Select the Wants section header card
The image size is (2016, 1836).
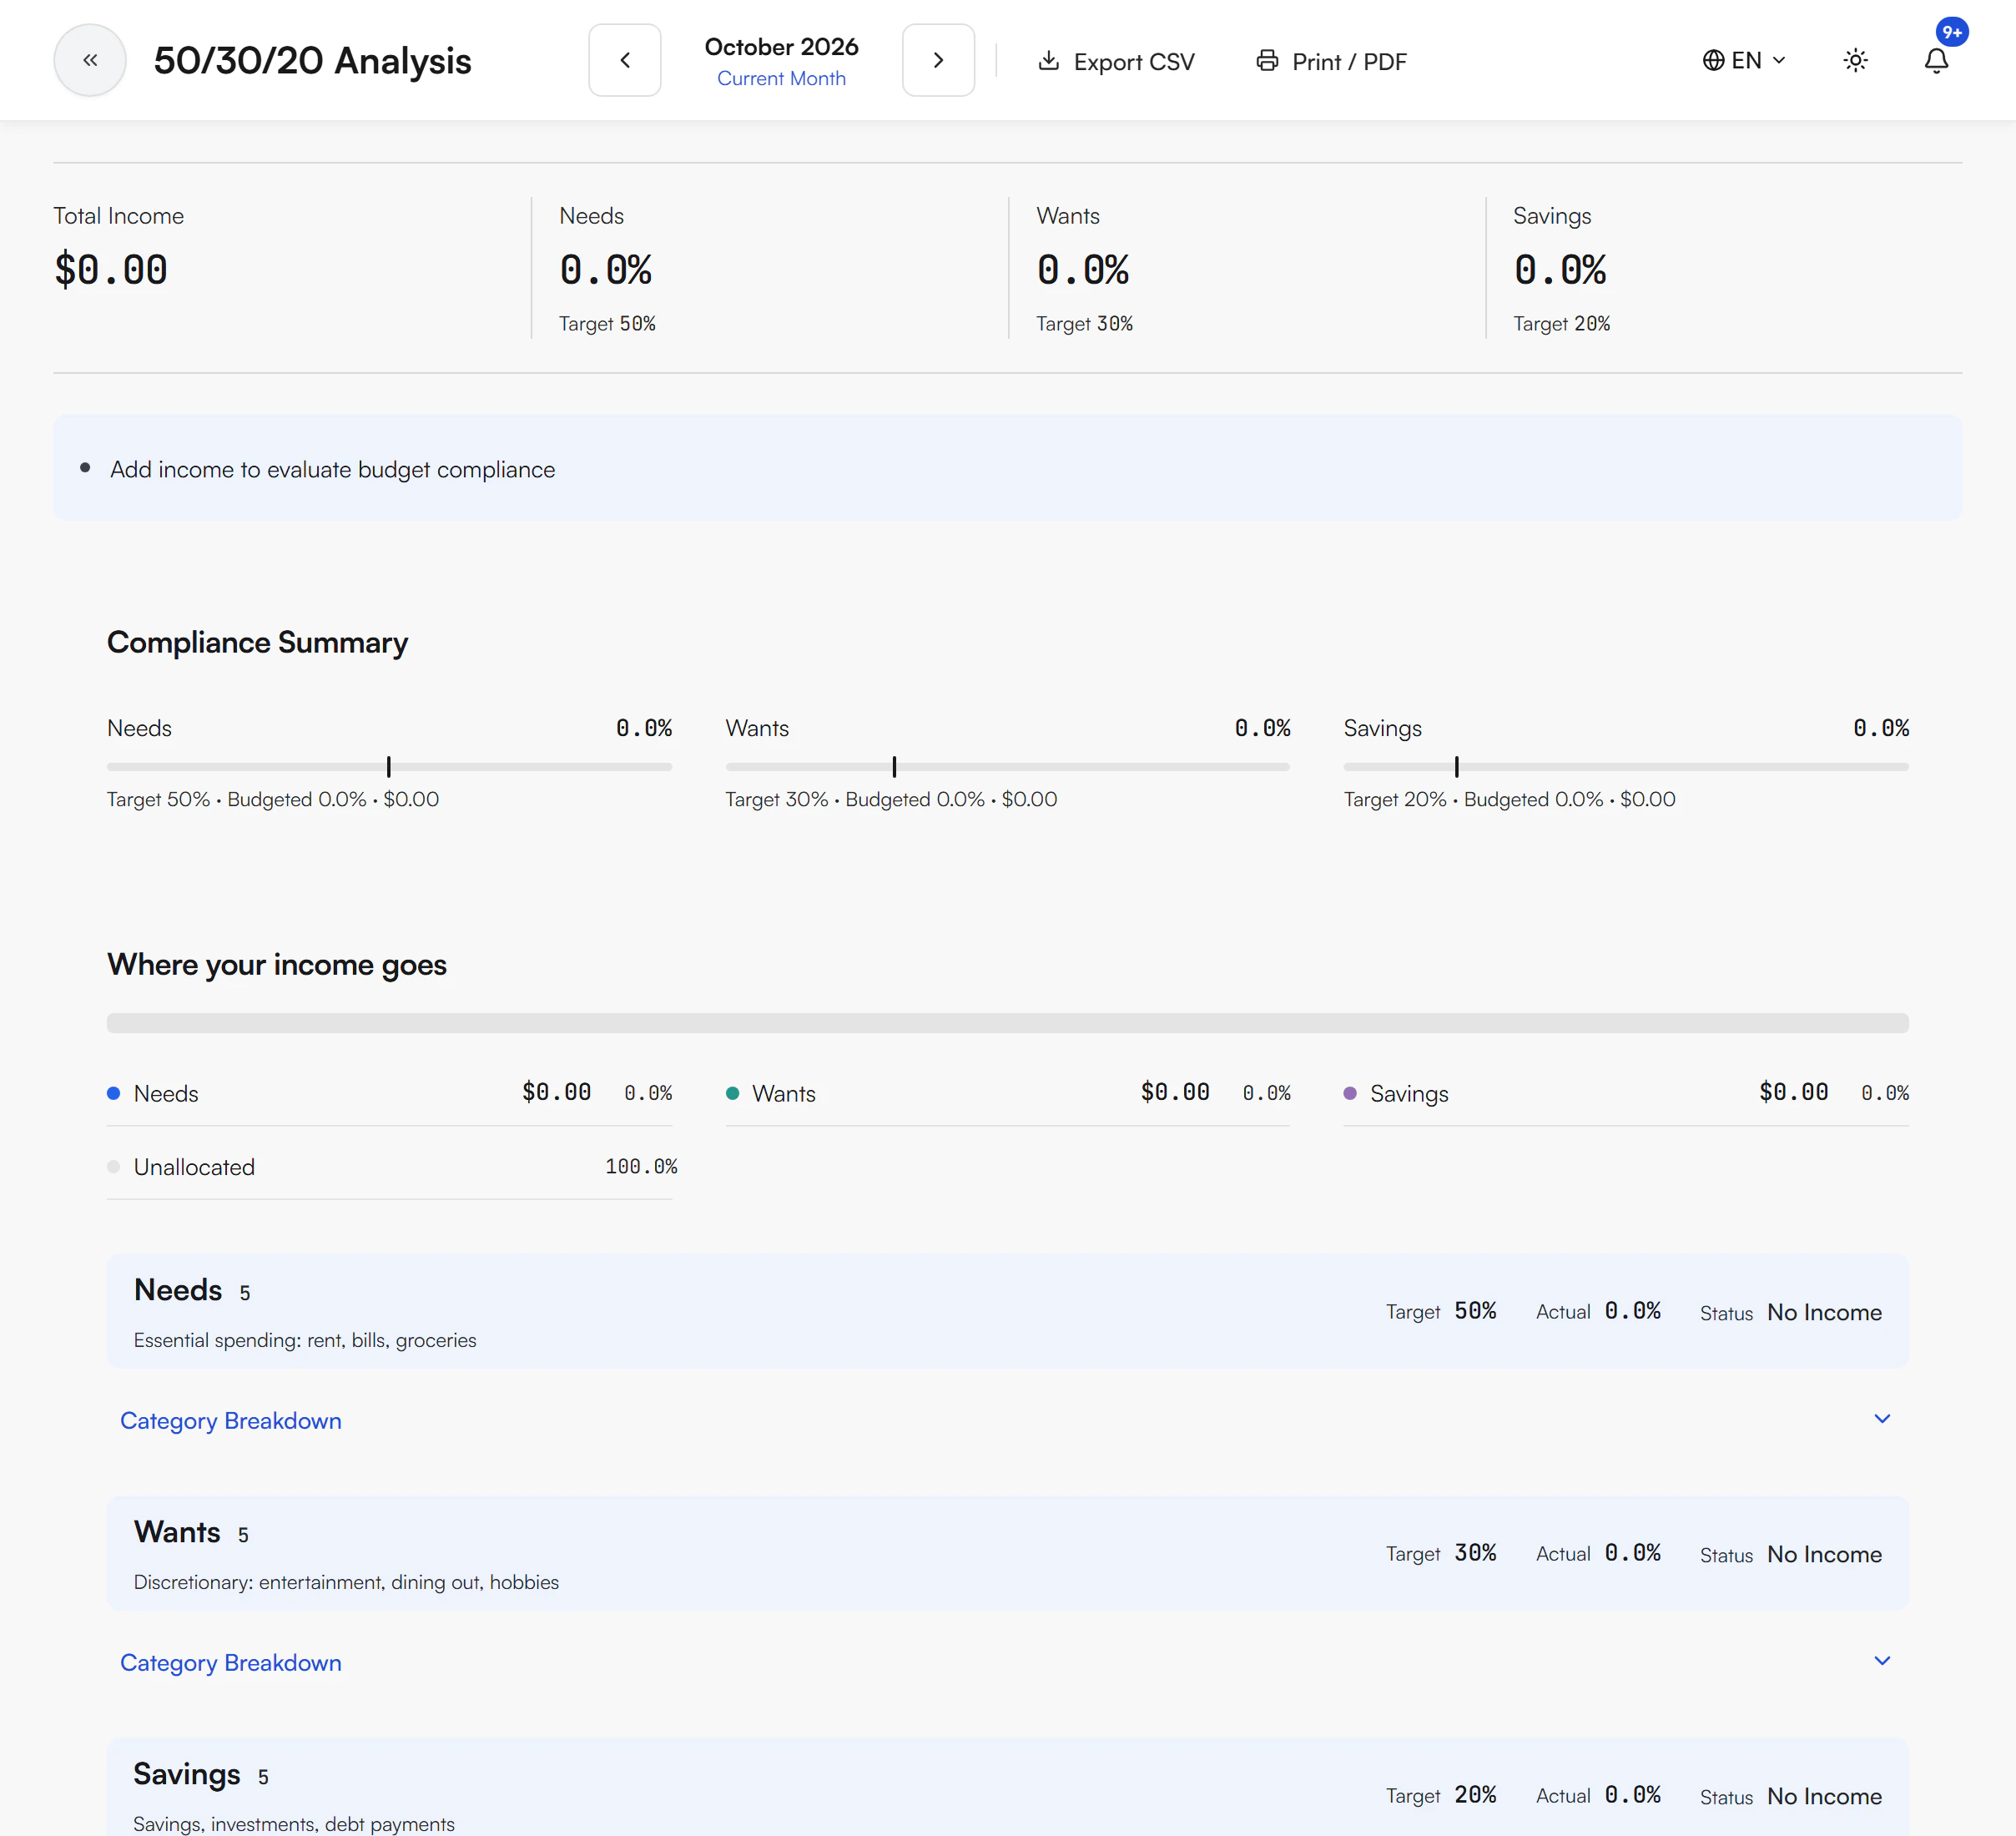click(1007, 1553)
